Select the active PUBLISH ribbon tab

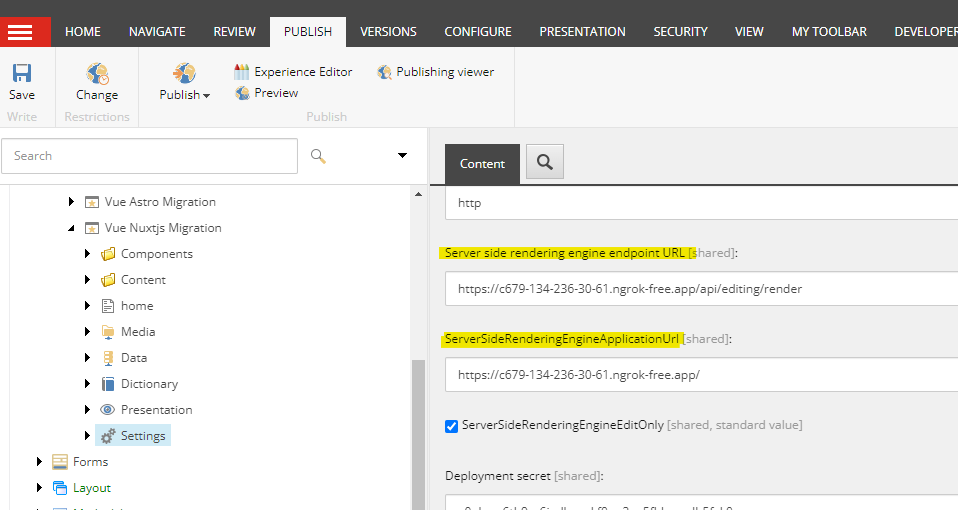point(308,32)
